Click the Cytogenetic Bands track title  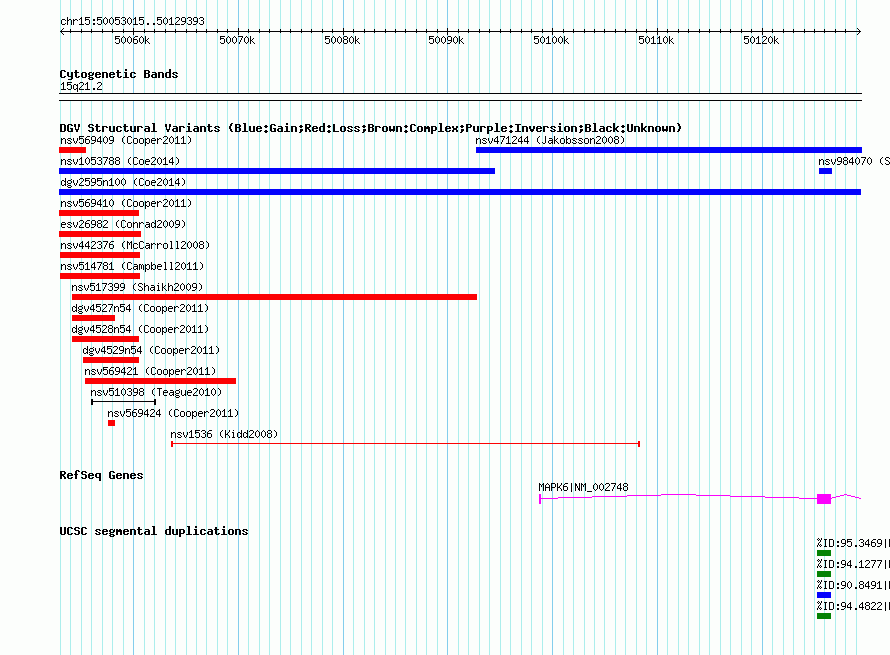tap(119, 74)
